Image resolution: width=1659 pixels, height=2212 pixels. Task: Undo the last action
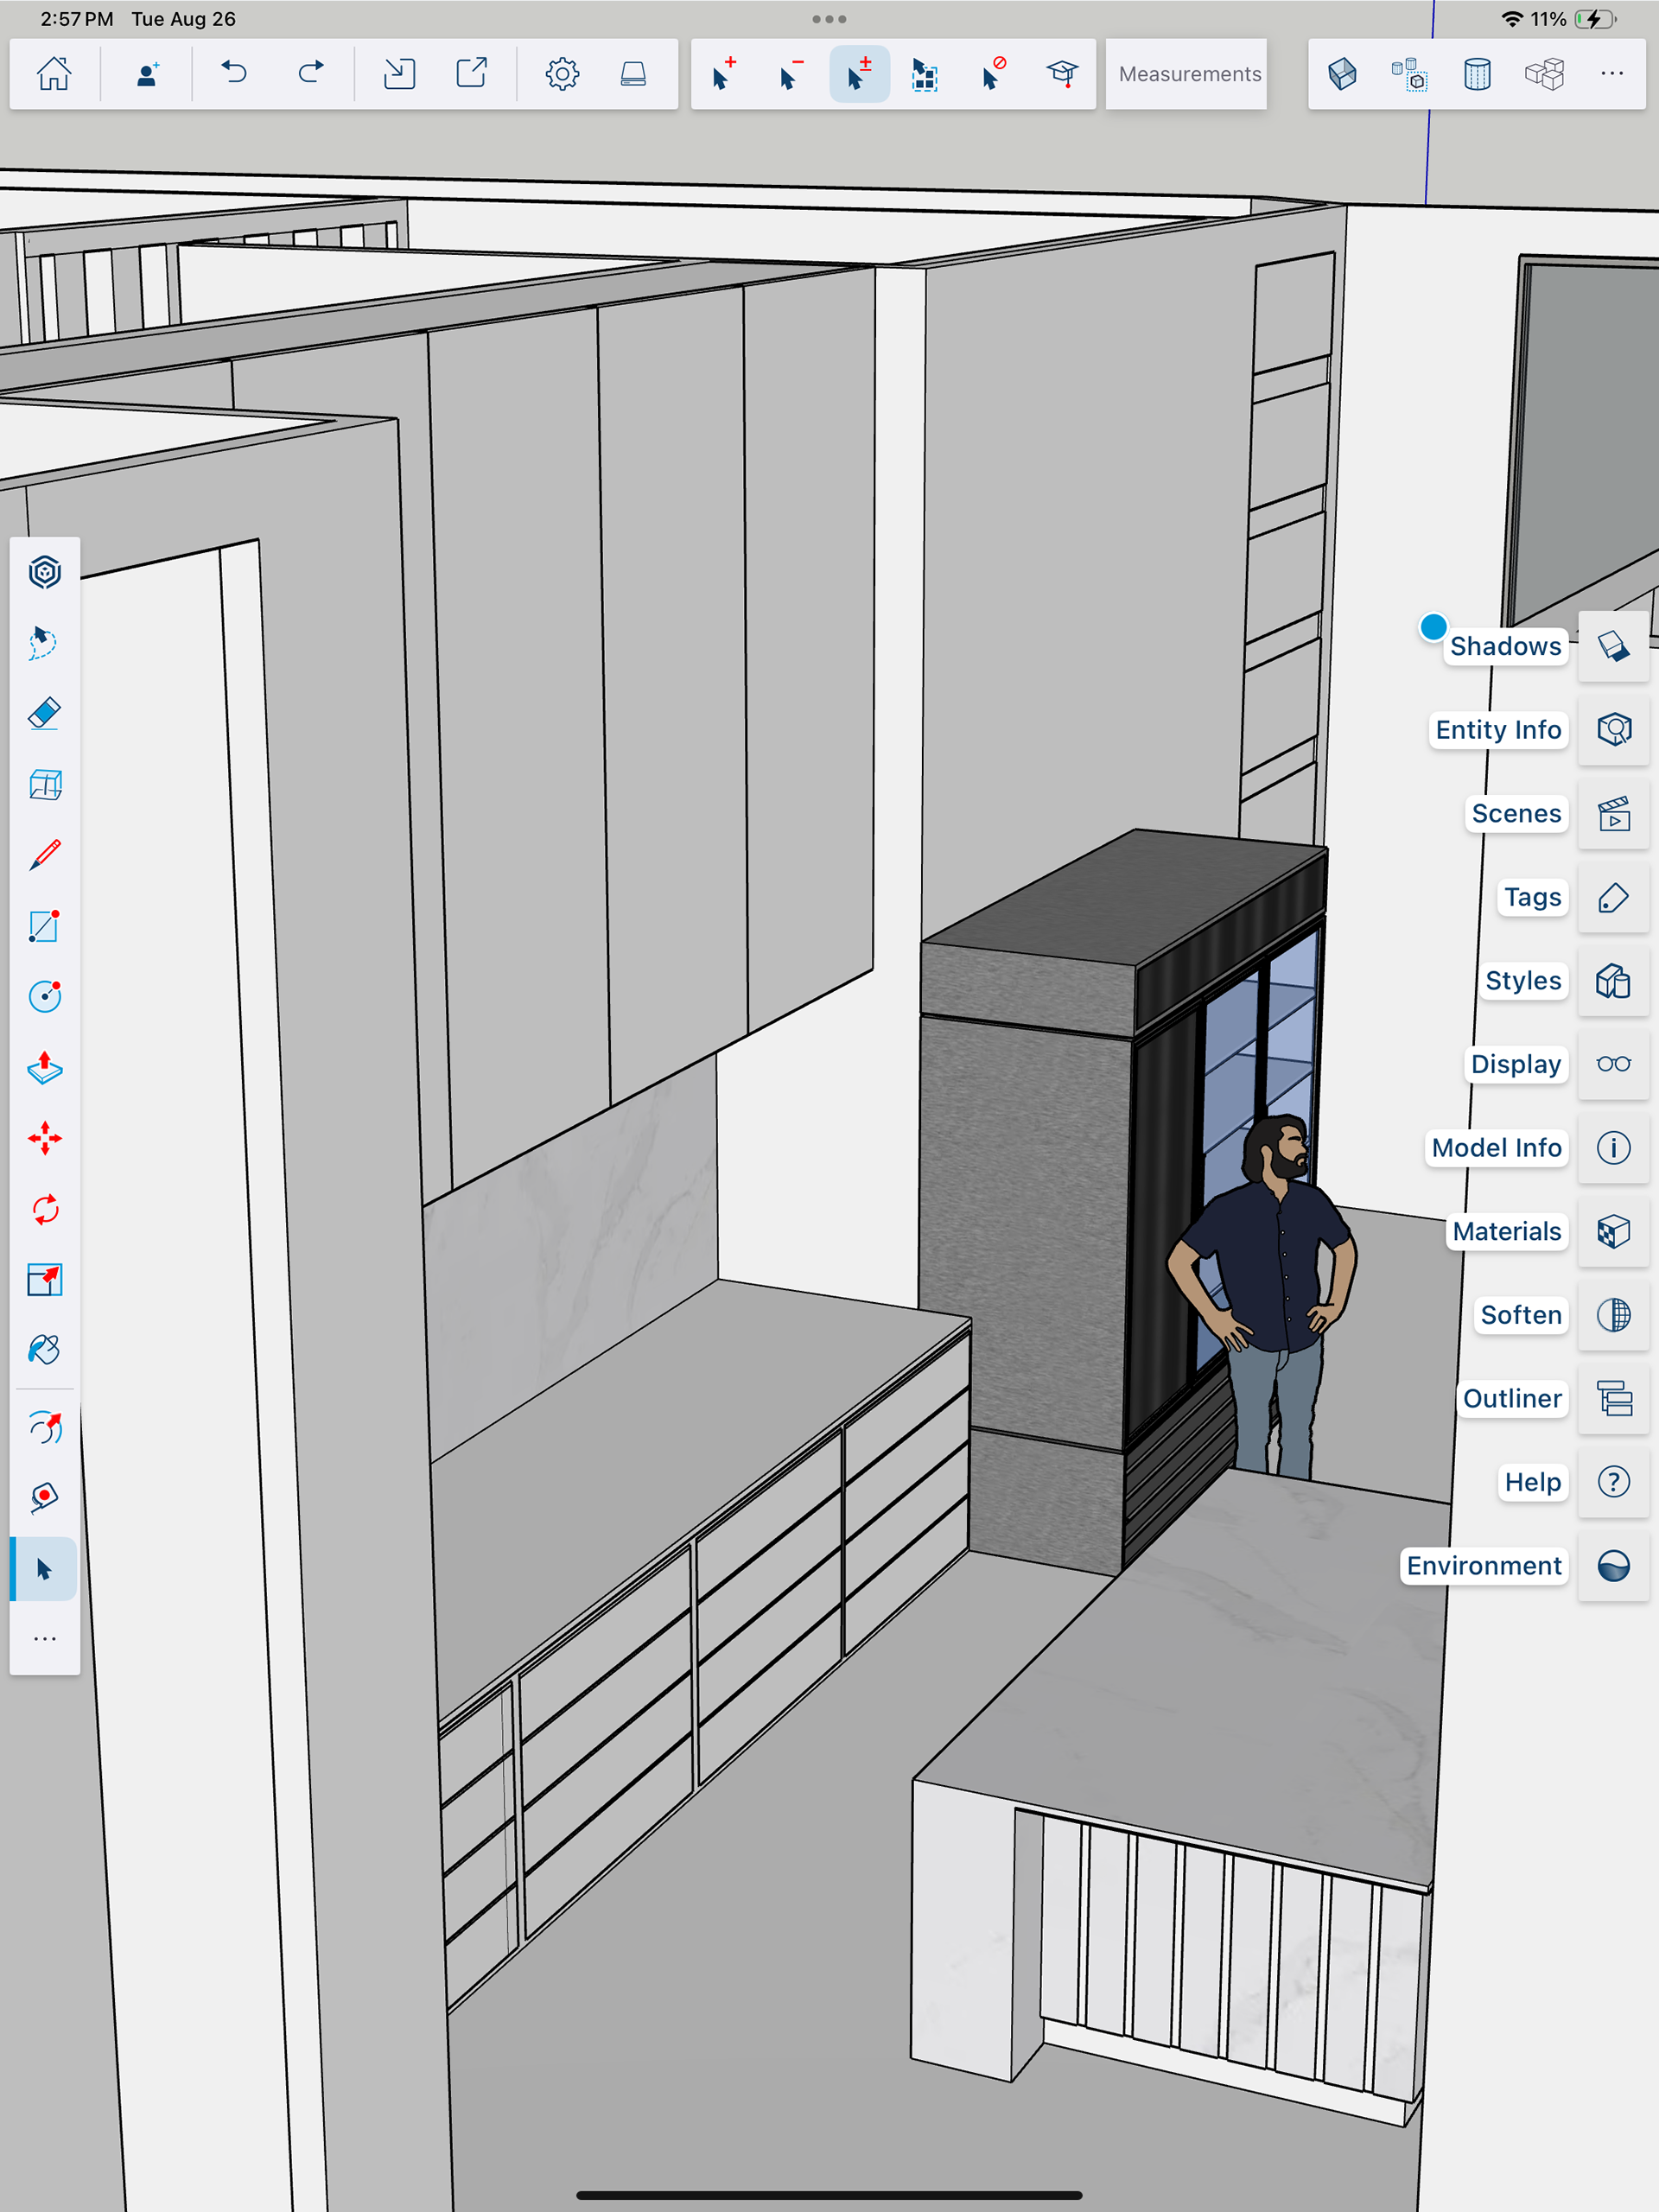tap(234, 74)
